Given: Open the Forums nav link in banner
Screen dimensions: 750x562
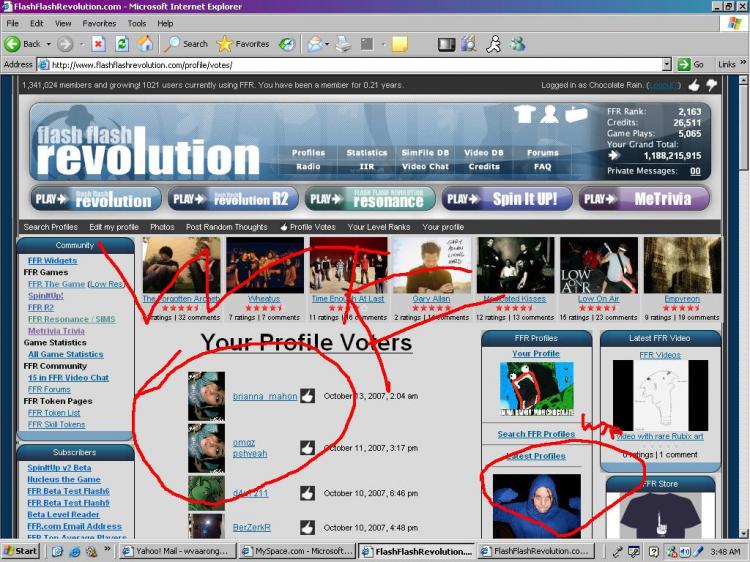Looking at the screenshot, I should [x=542, y=153].
